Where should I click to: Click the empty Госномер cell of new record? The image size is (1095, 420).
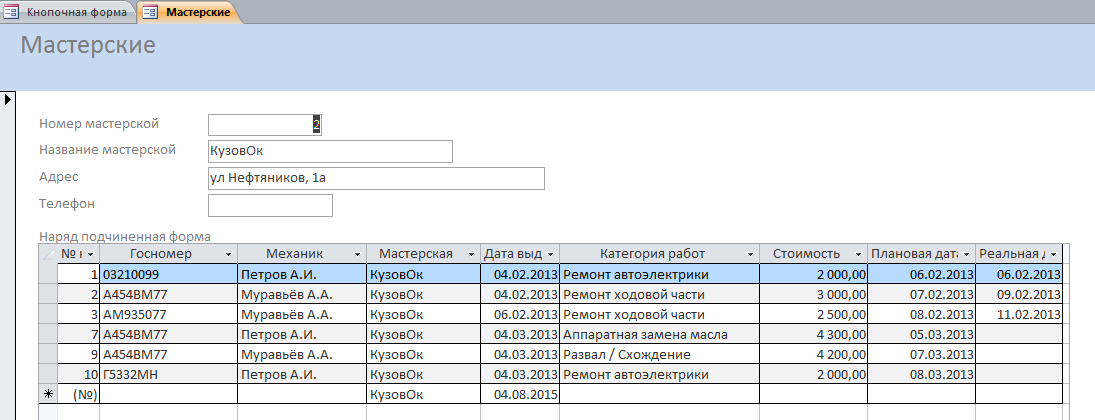tap(168, 394)
